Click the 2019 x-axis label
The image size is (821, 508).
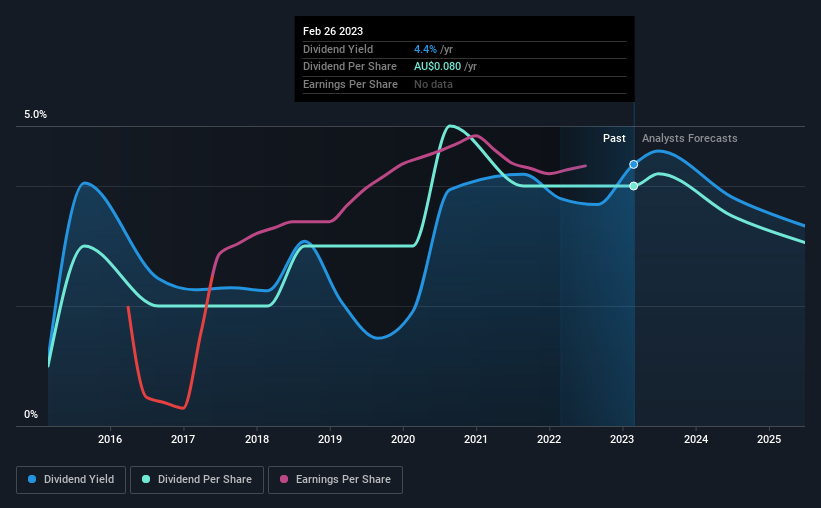click(x=330, y=439)
